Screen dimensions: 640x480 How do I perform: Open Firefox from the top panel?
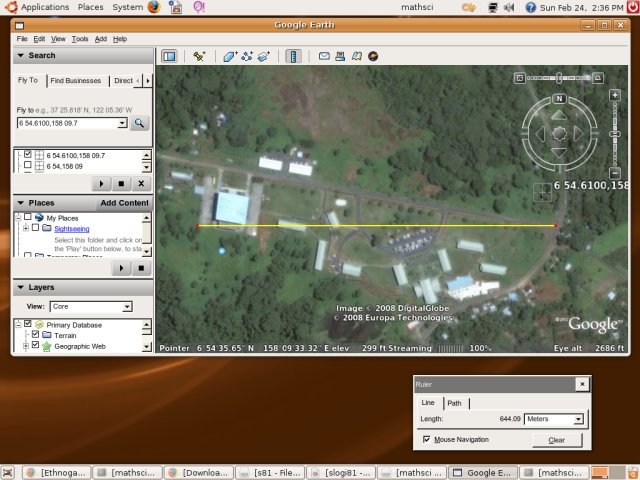click(x=154, y=7)
